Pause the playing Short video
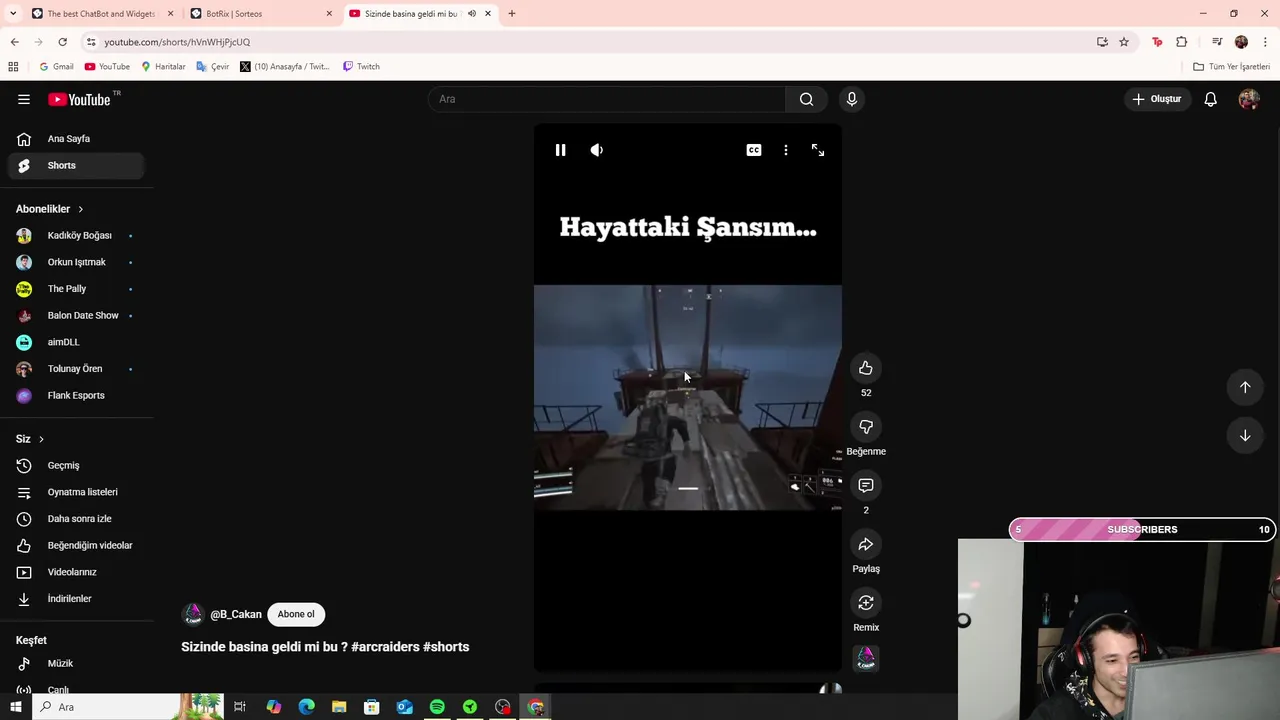The height and width of the screenshot is (720, 1280). [560, 150]
